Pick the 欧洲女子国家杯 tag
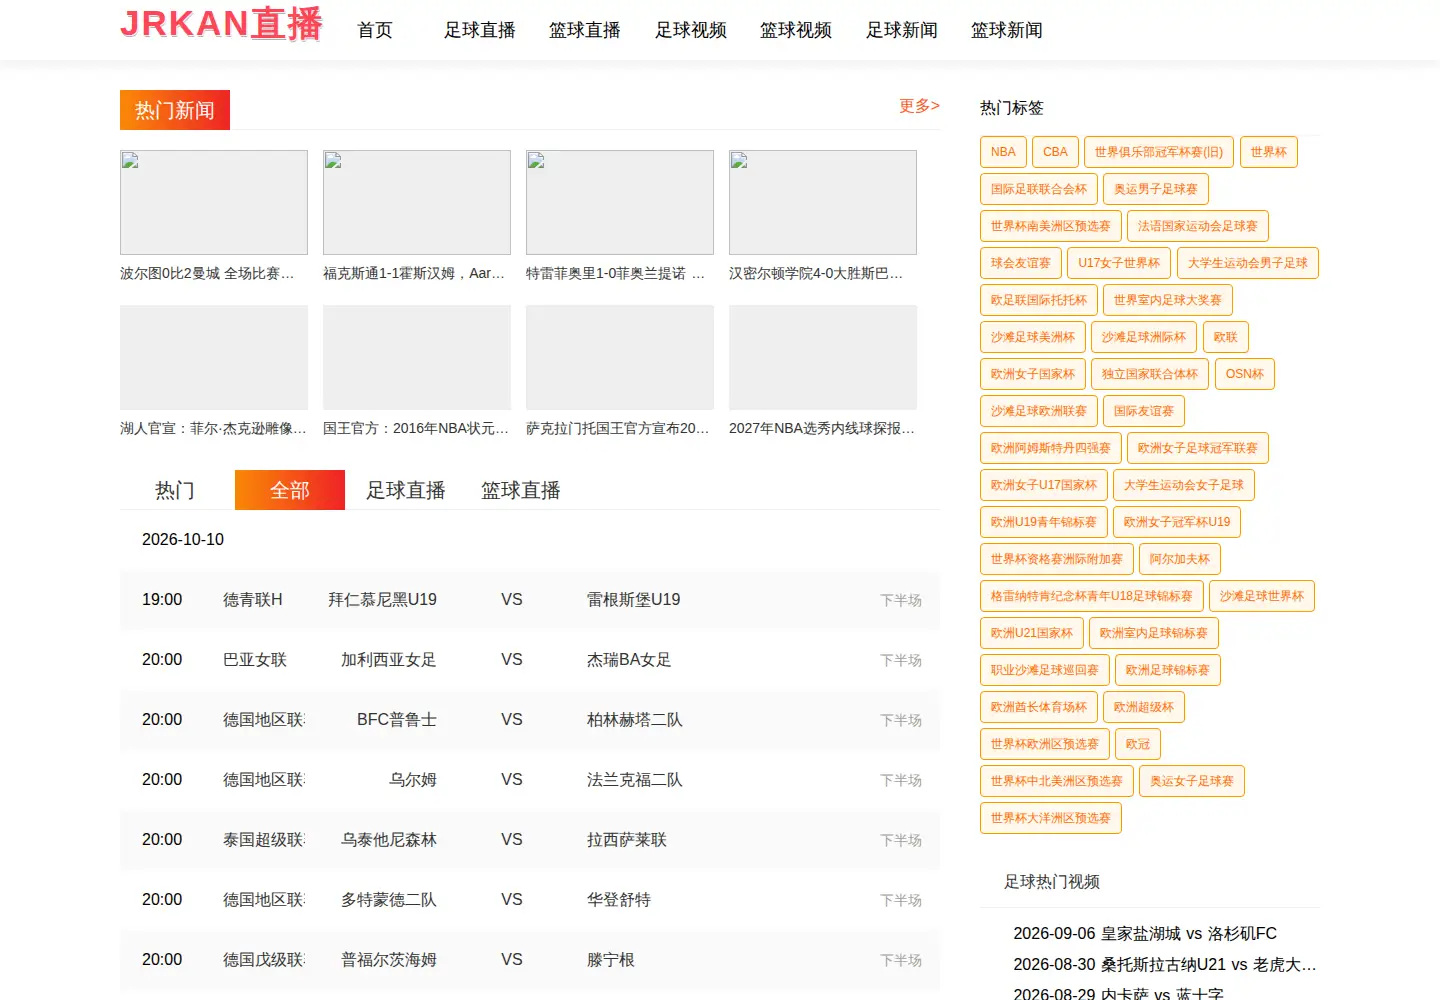Image resolution: width=1440 pixels, height=1000 pixels. pyautogui.click(x=1033, y=374)
